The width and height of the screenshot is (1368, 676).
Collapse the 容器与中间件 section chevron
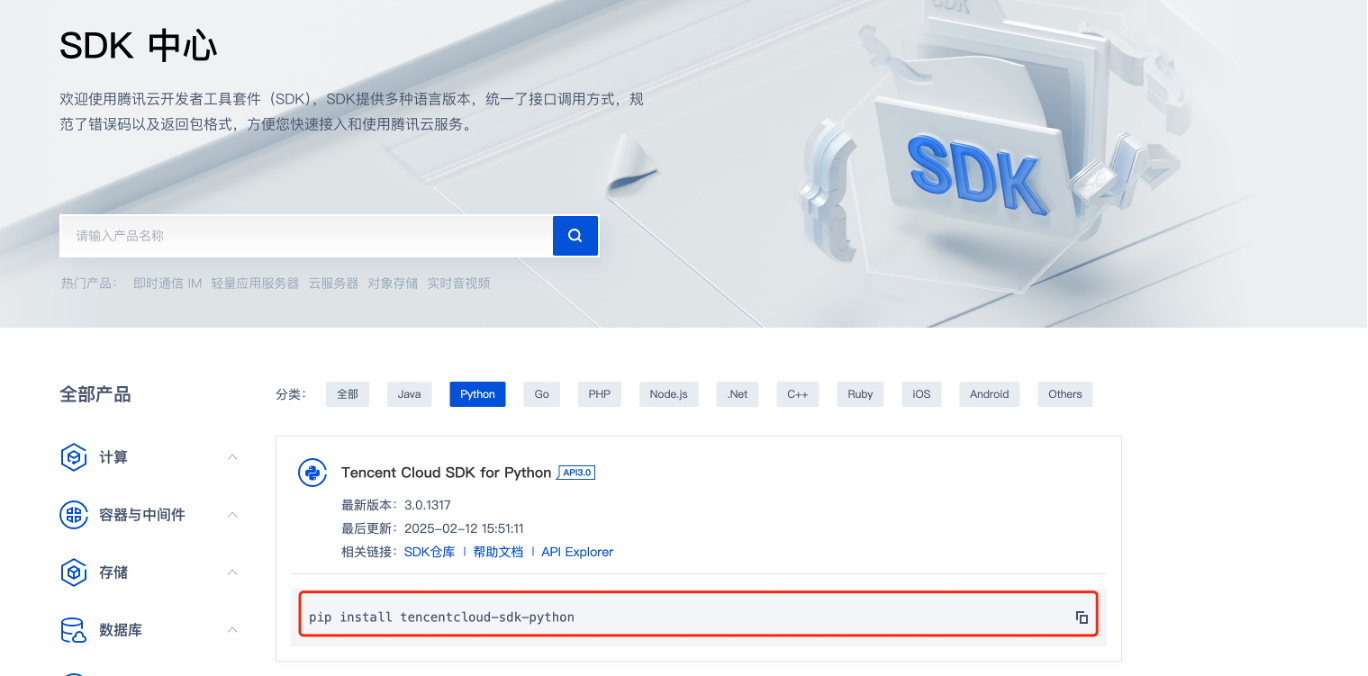tap(232, 515)
